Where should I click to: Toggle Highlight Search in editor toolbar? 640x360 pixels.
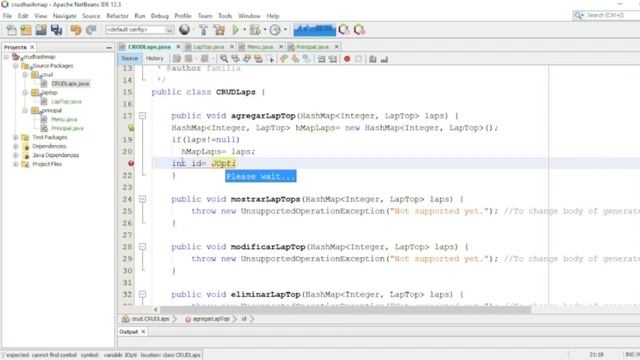coord(258,59)
